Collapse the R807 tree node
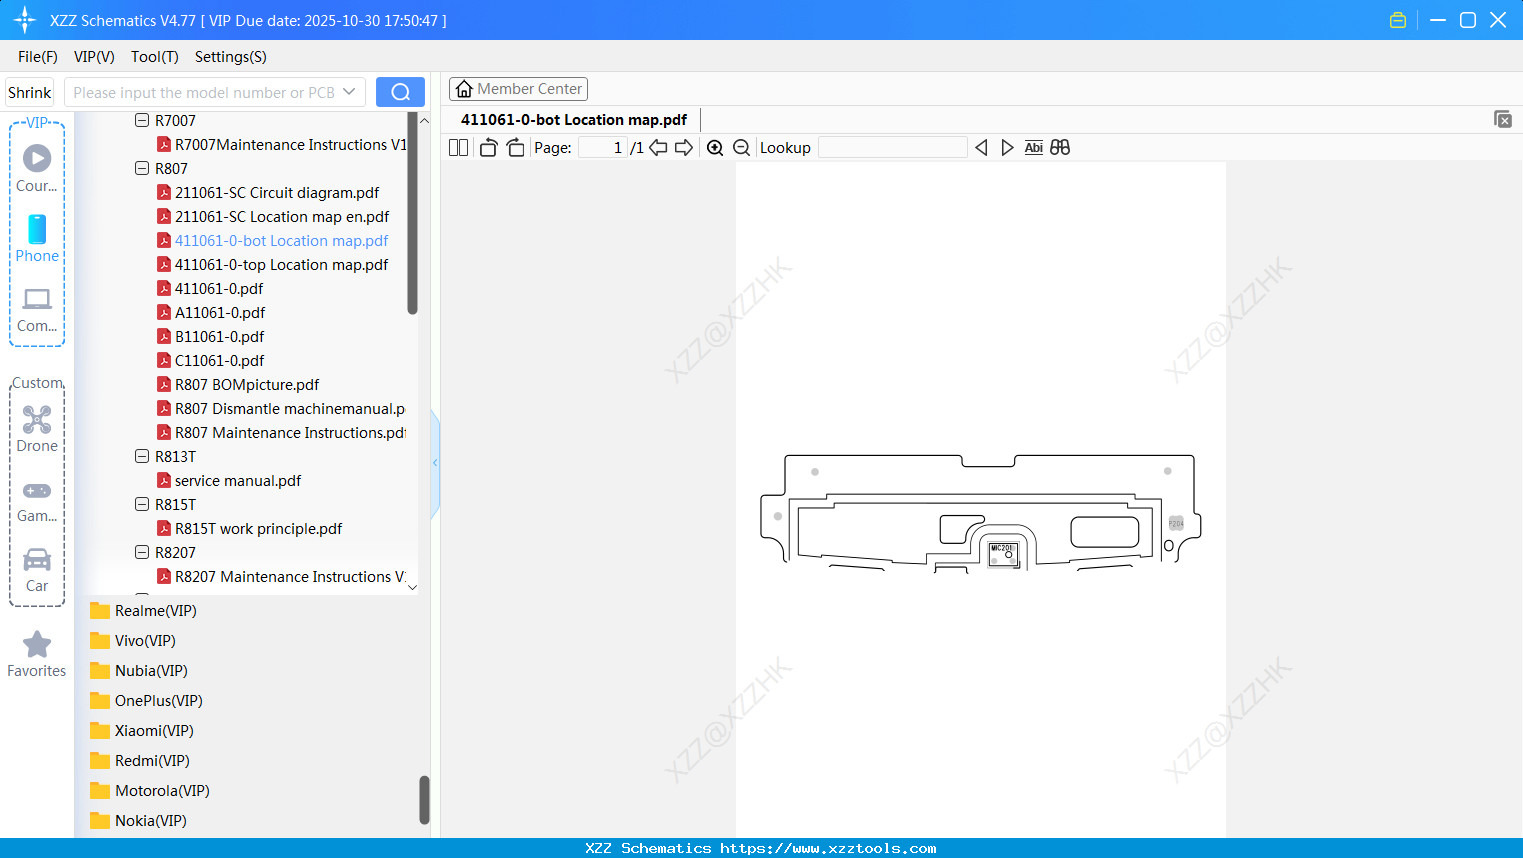 142,168
